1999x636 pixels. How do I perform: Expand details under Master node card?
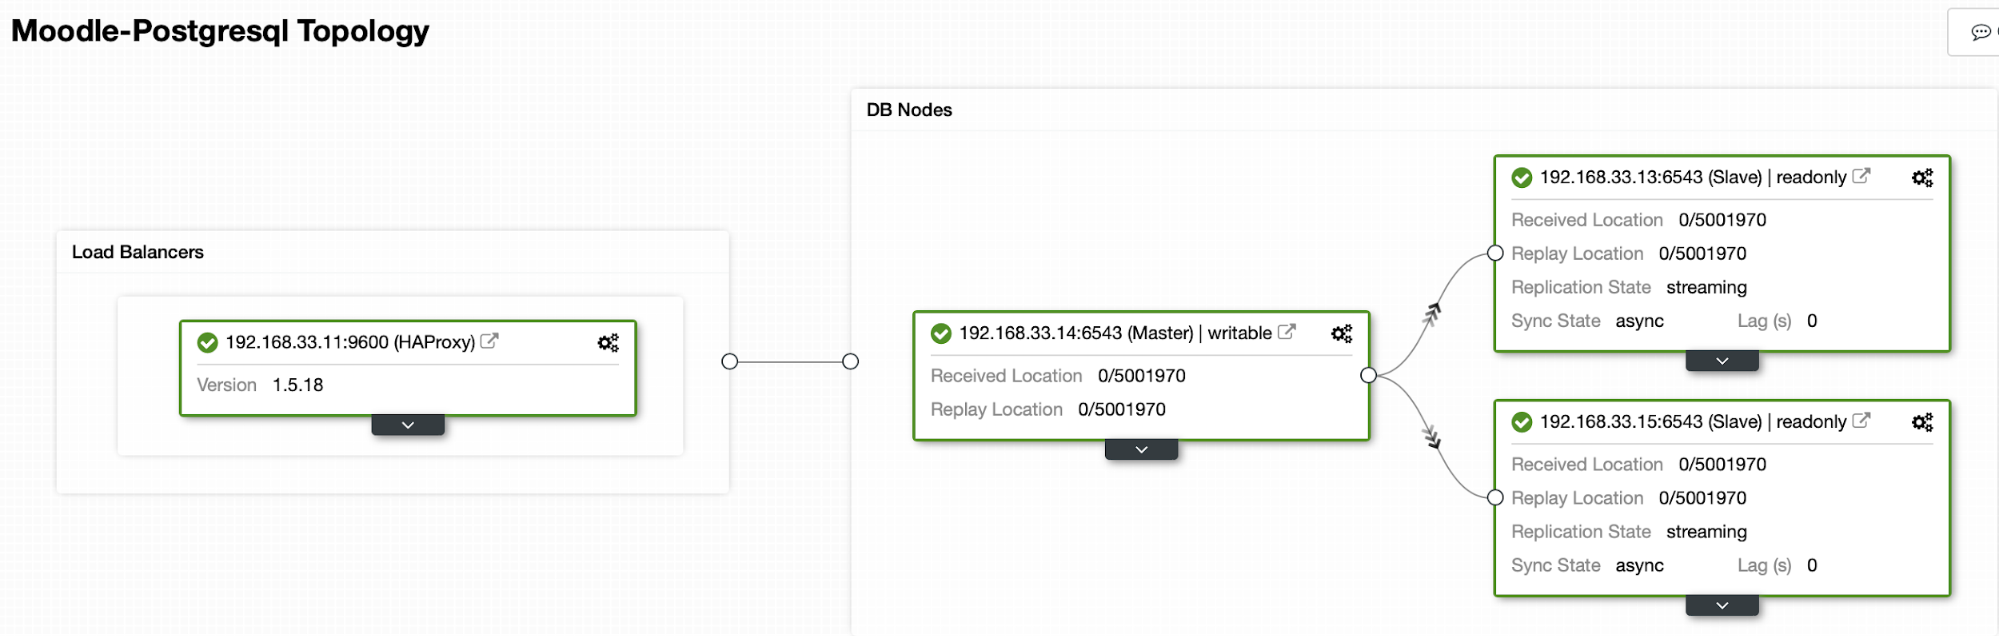pos(1141,450)
